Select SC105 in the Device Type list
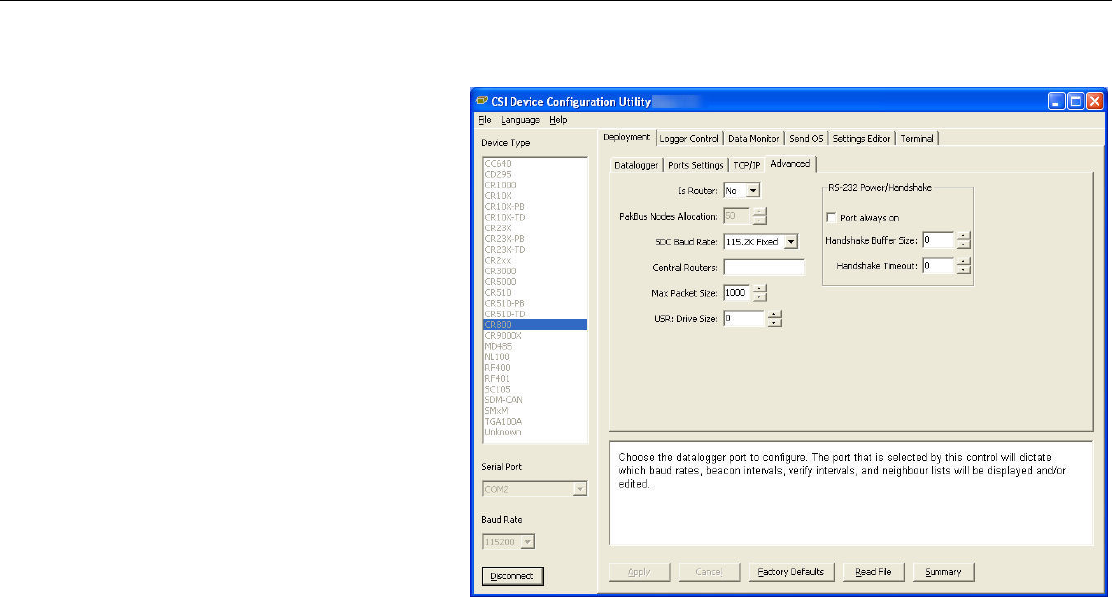 (x=535, y=389)
